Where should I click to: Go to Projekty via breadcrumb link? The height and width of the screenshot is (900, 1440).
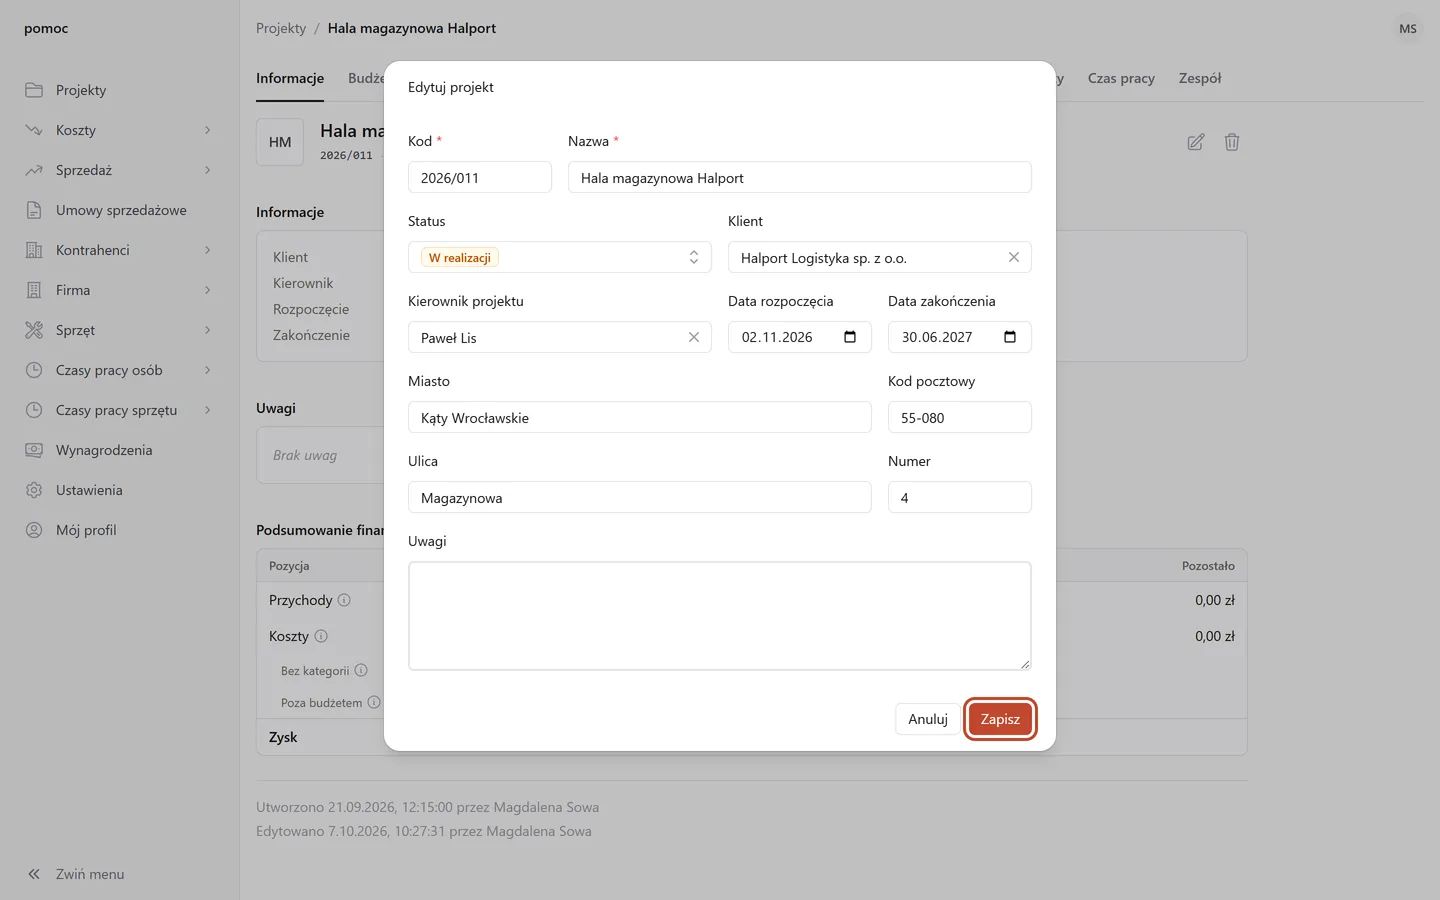coord(281,28)
